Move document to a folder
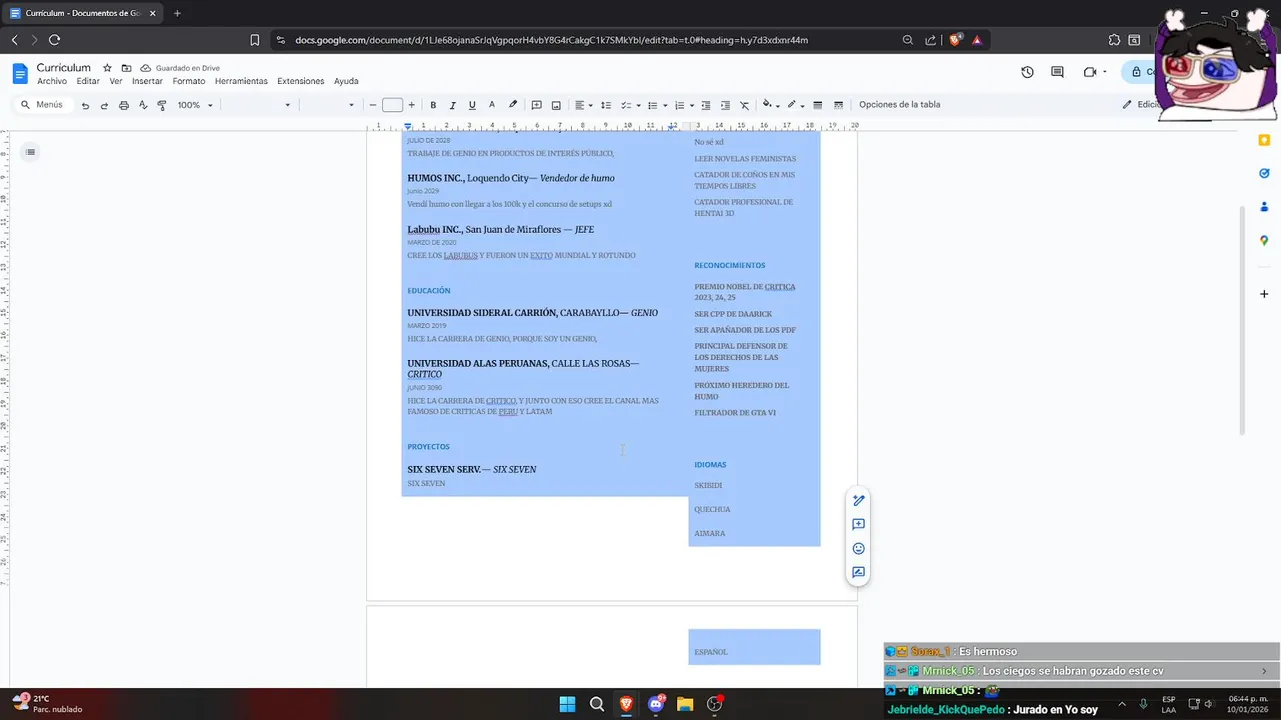The image size is (1281, 720). [x=126, y=68]
